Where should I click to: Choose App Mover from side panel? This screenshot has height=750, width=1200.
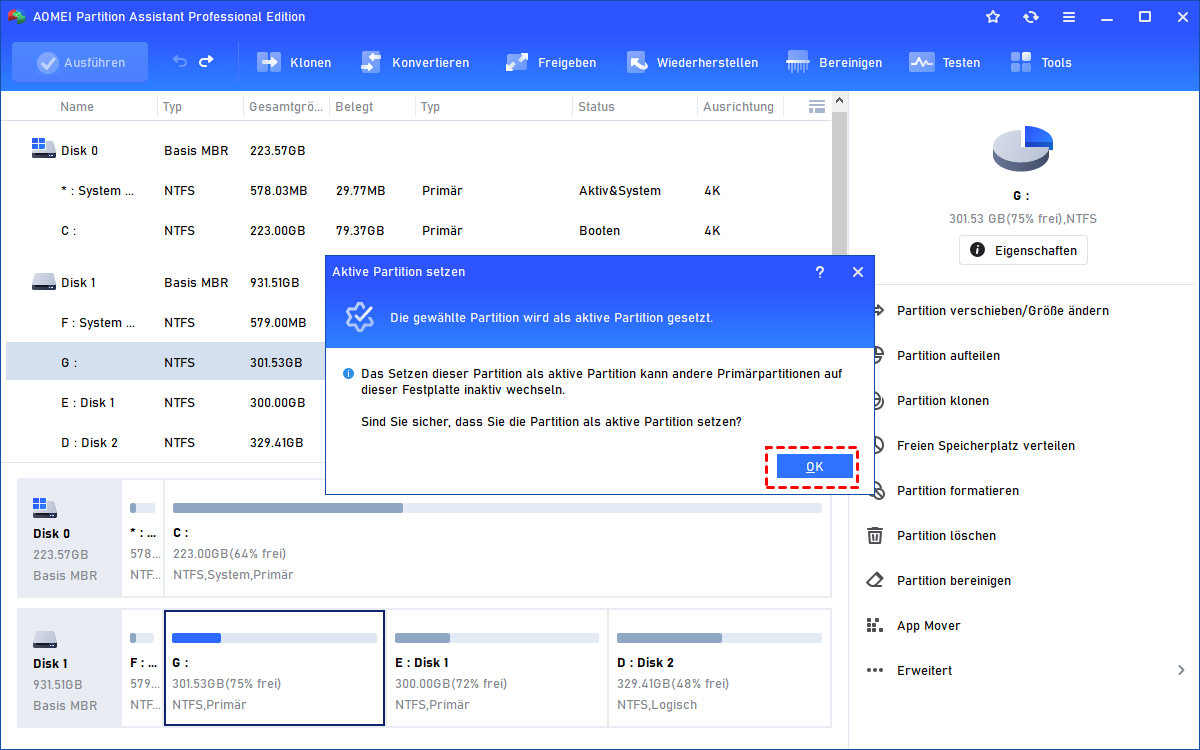click(x=928, y=626)
